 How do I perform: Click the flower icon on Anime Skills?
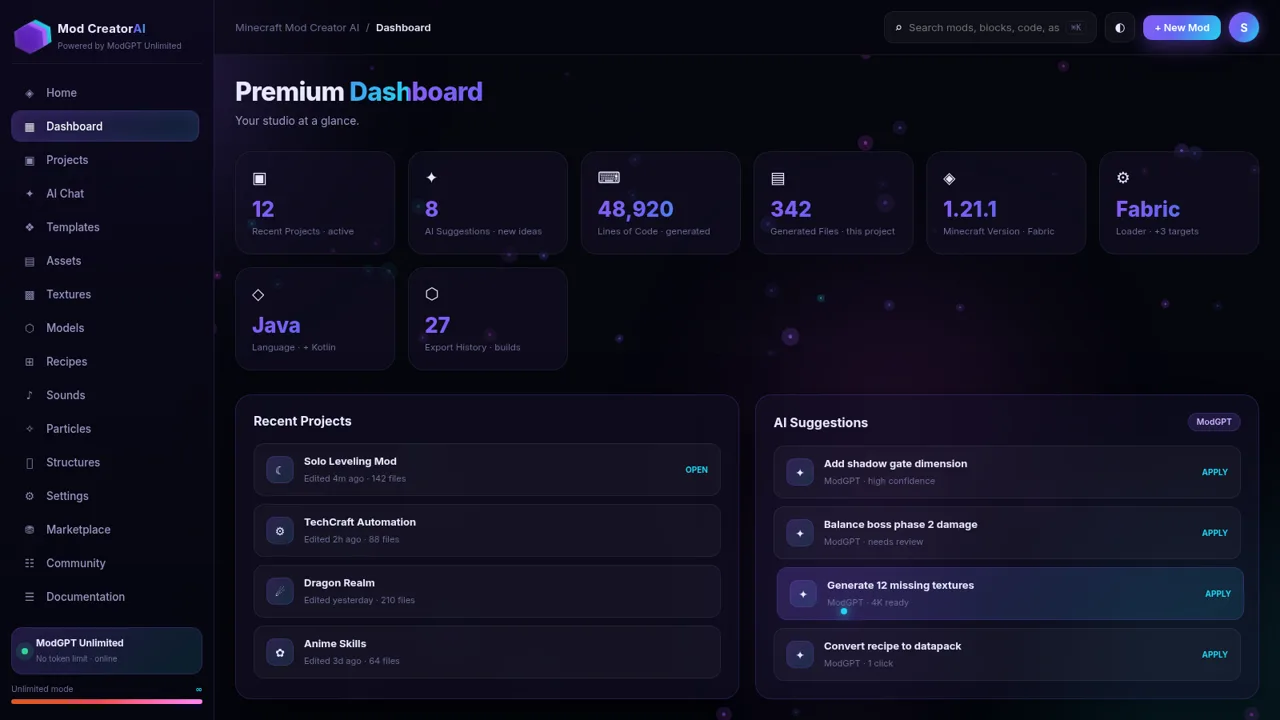(280, 652)
